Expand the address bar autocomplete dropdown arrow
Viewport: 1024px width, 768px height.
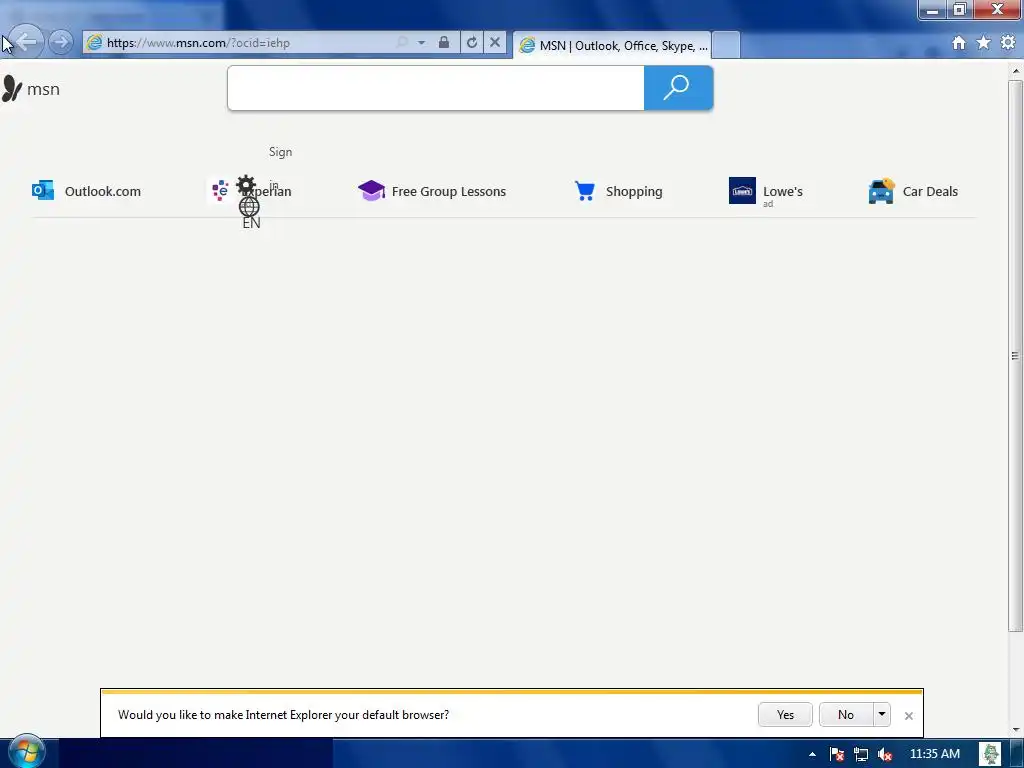coord(422,42)
